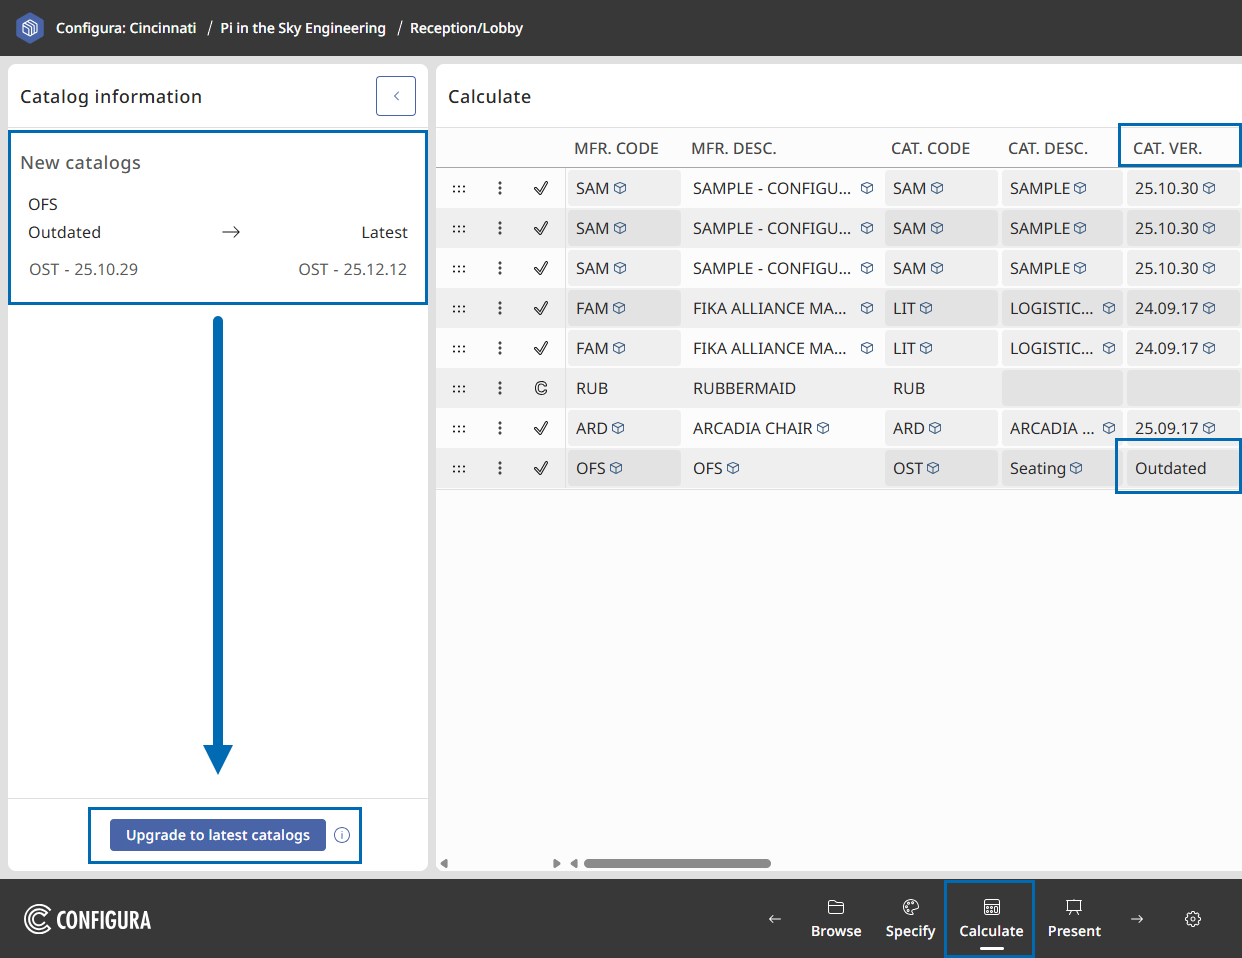1242x958 pixels.
Task: Sort by MFR. CODE column header
Action: tap(616, 148)
